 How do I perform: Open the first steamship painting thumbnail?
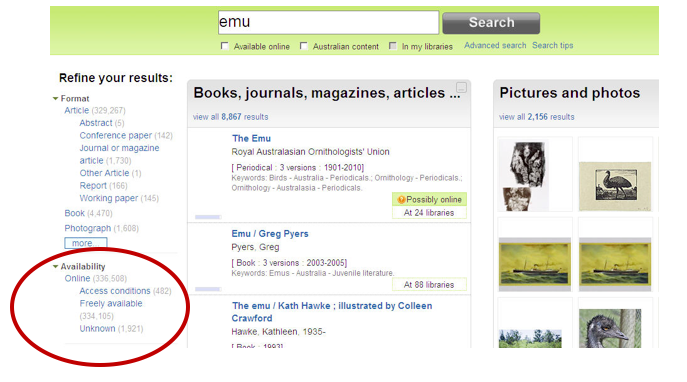coord(535,265)
